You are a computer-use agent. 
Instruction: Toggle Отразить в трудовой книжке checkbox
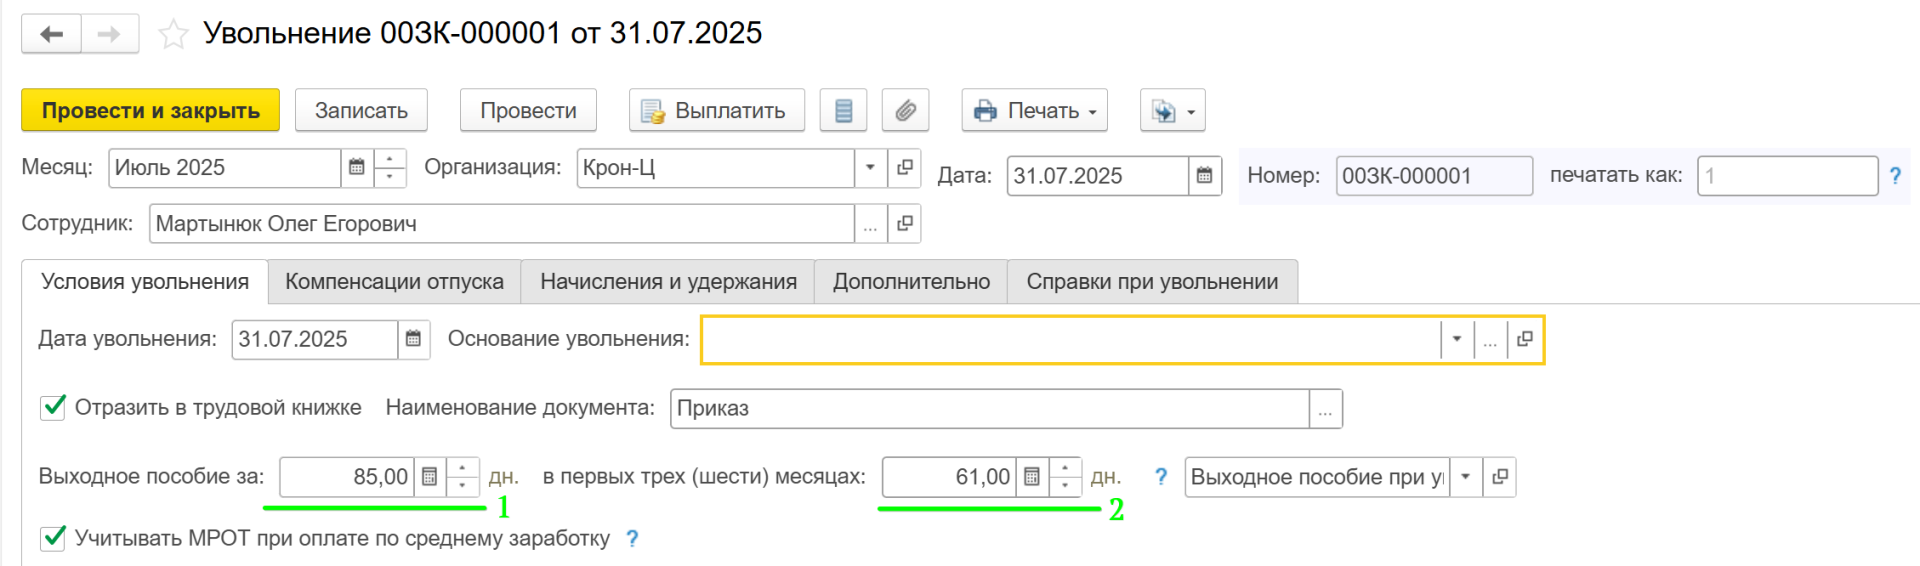tap(53, 407)
